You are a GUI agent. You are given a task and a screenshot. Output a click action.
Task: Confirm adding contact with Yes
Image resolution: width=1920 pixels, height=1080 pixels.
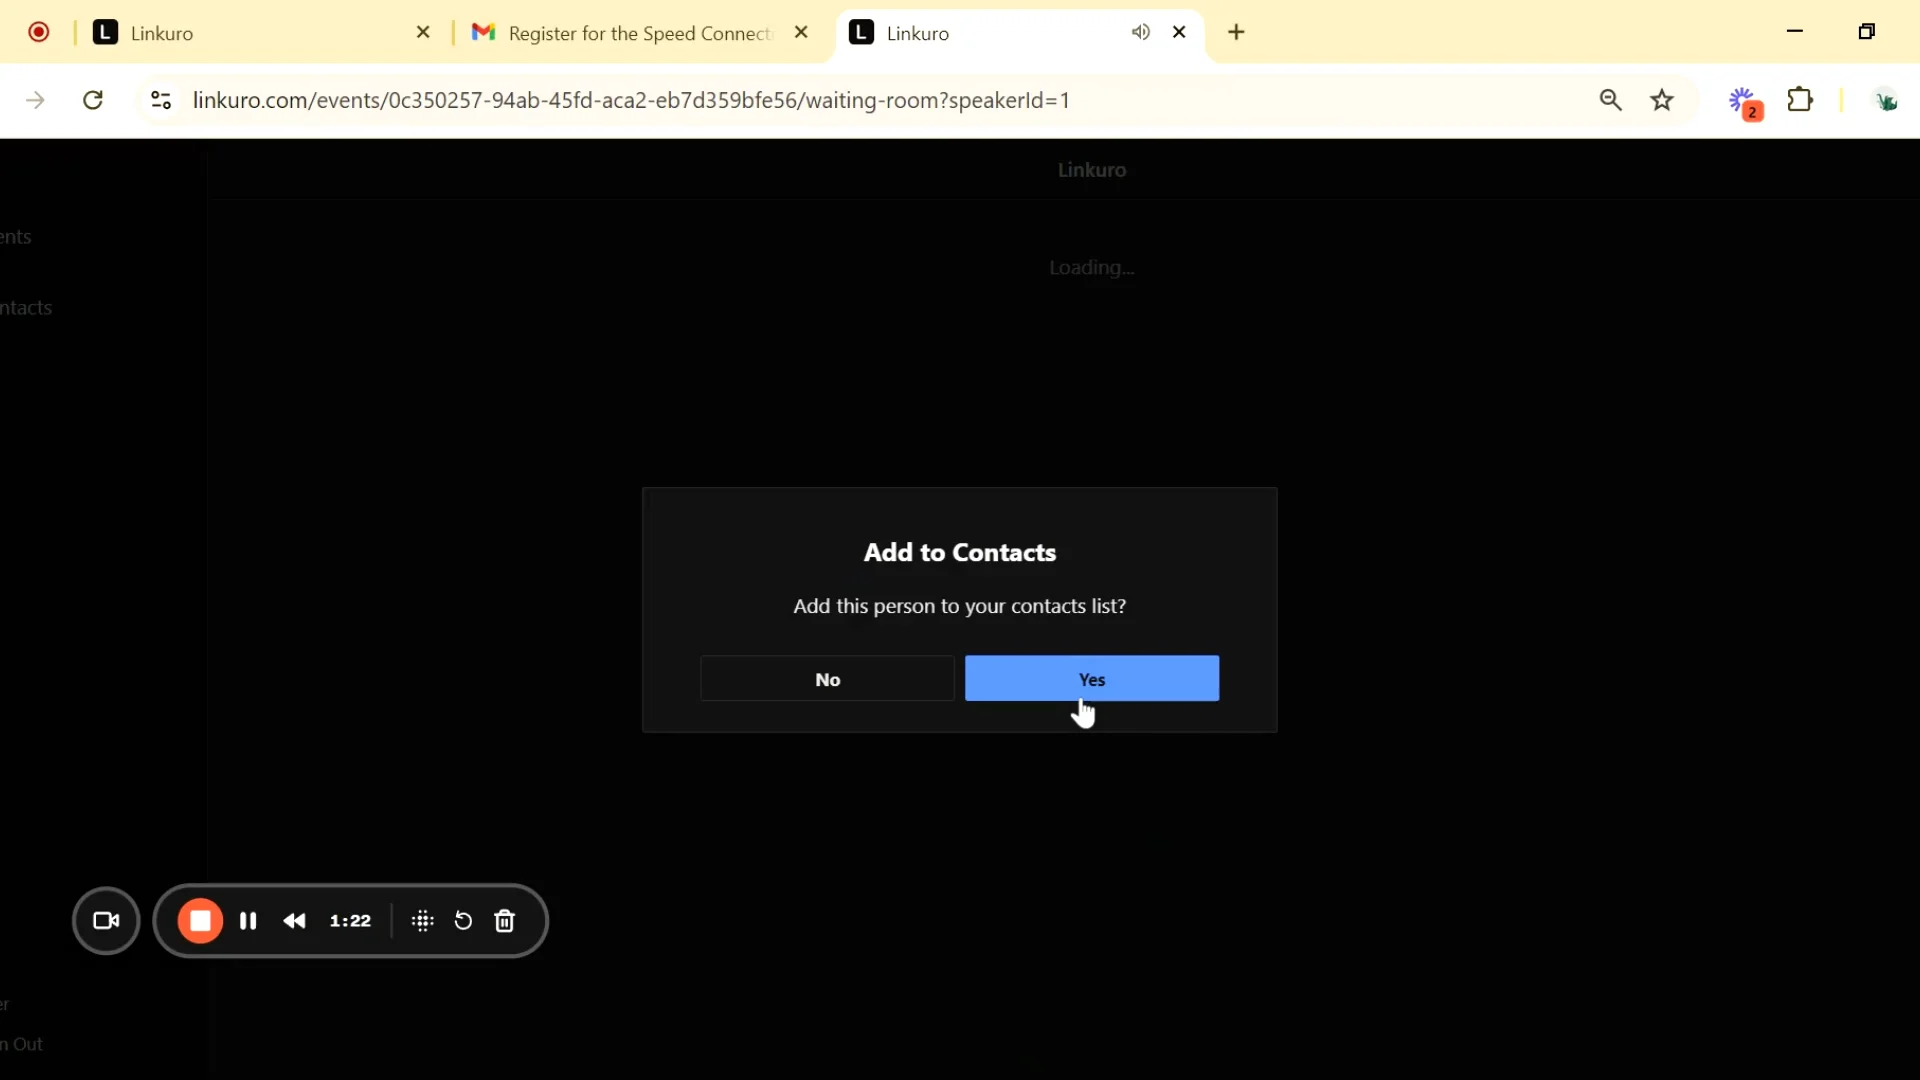1091,679
